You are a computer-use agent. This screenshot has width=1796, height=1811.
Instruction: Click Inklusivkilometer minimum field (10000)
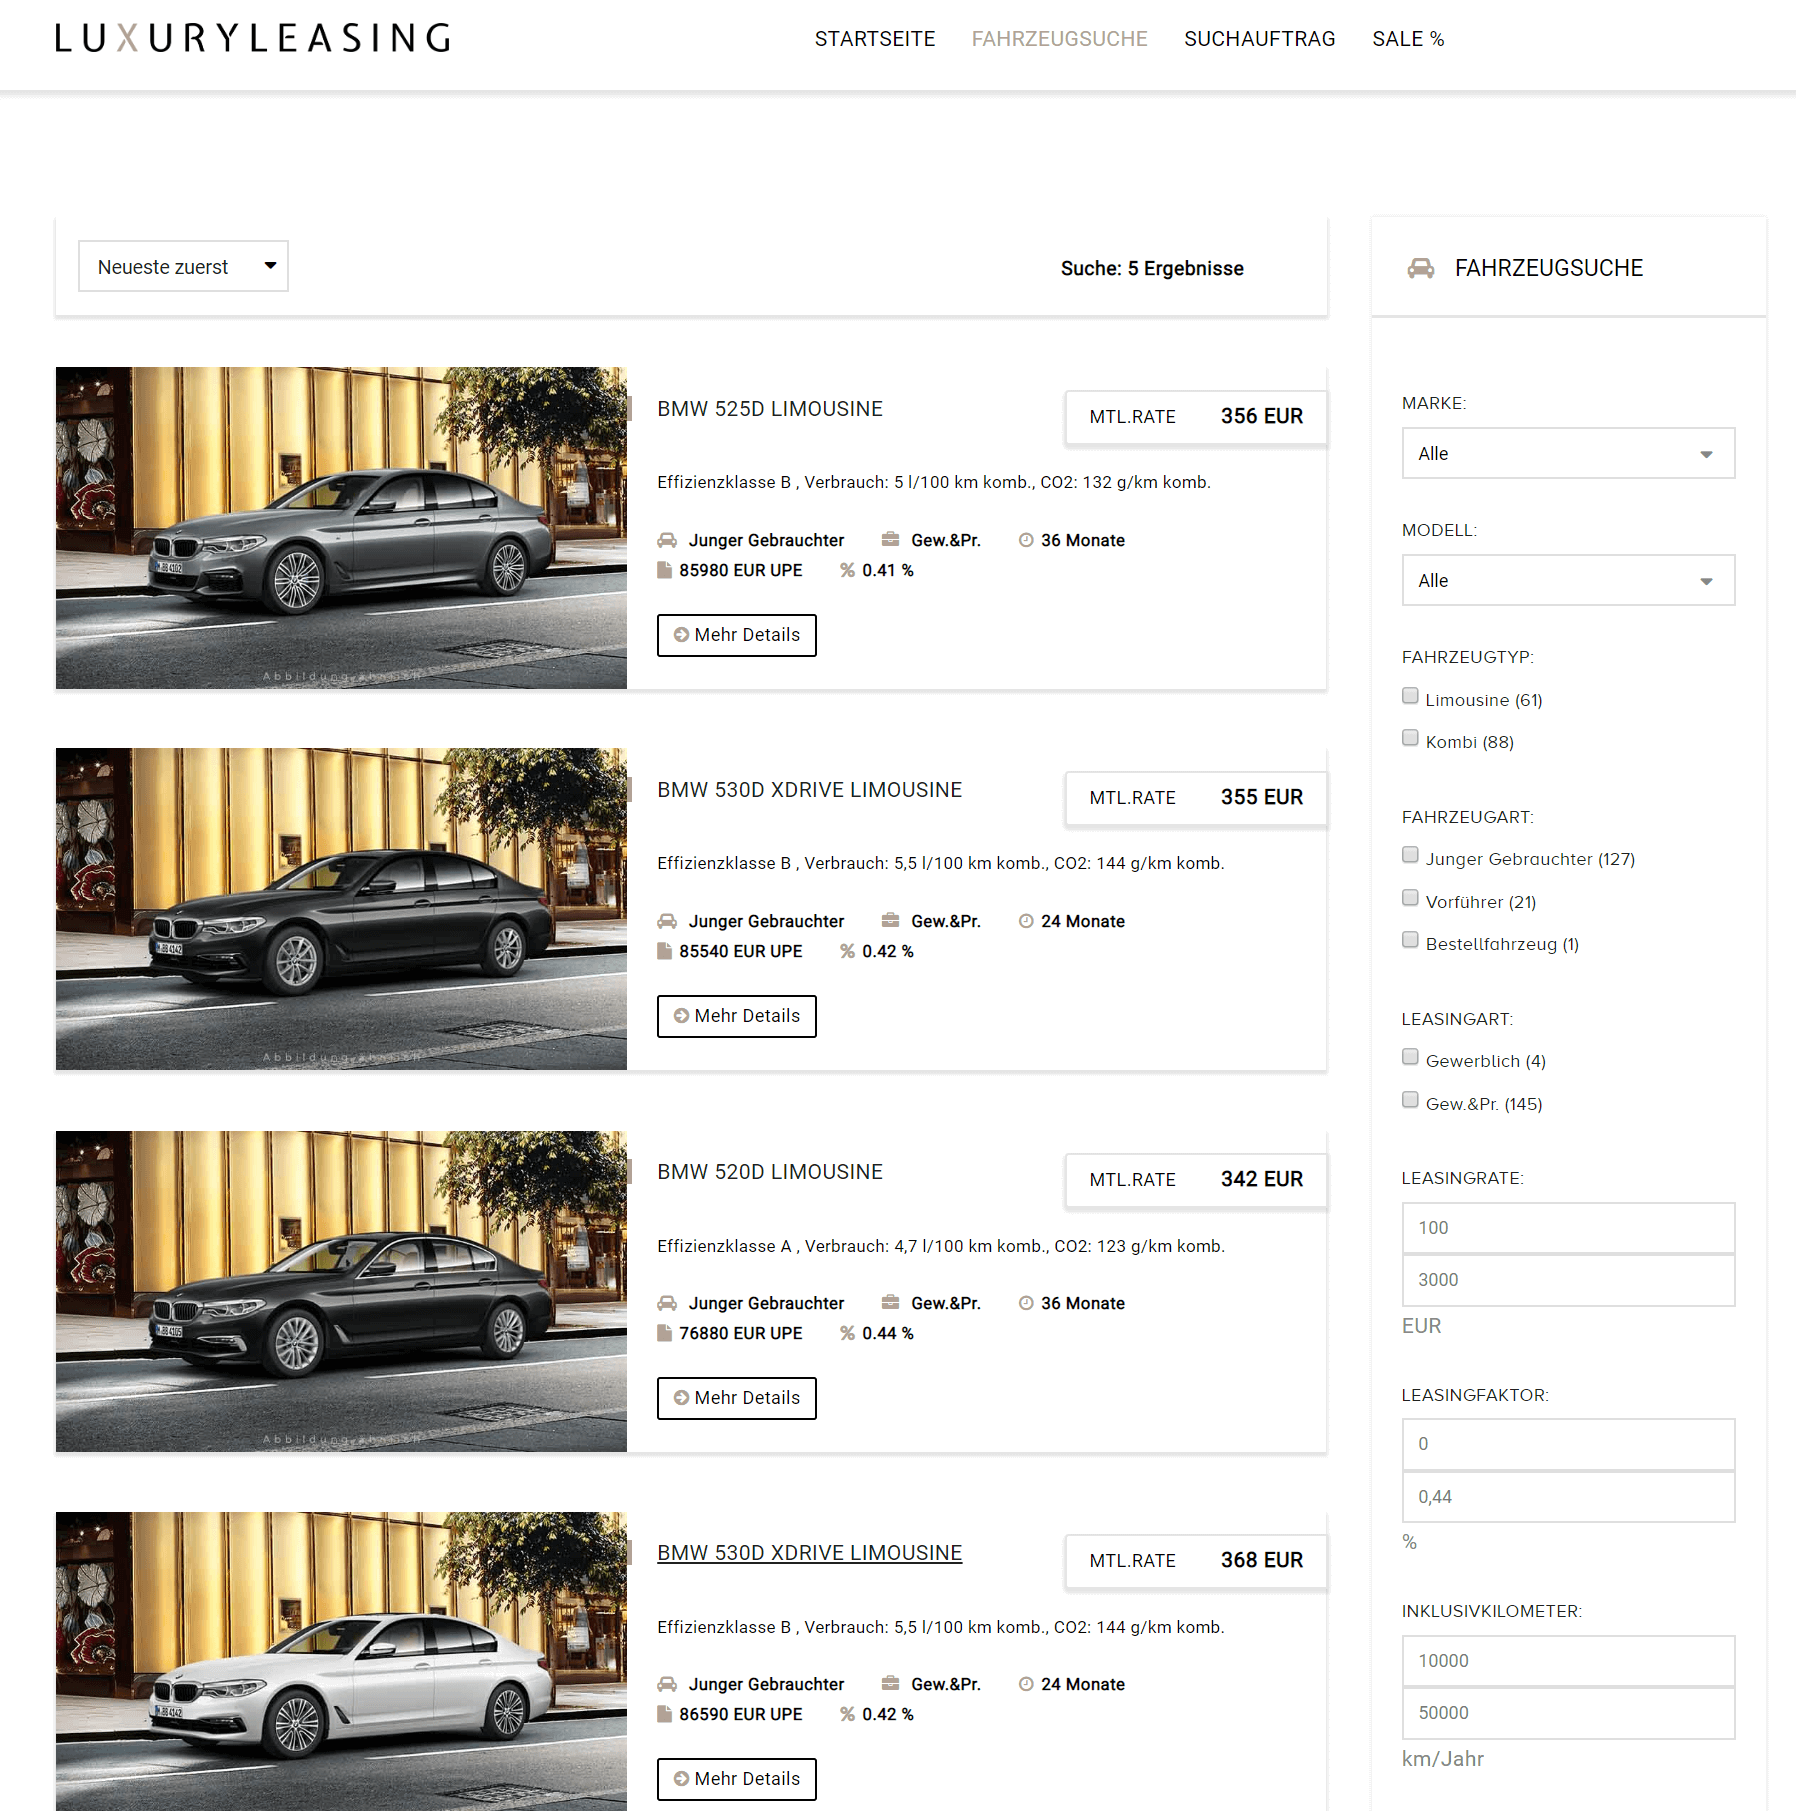(1568, 1661)
